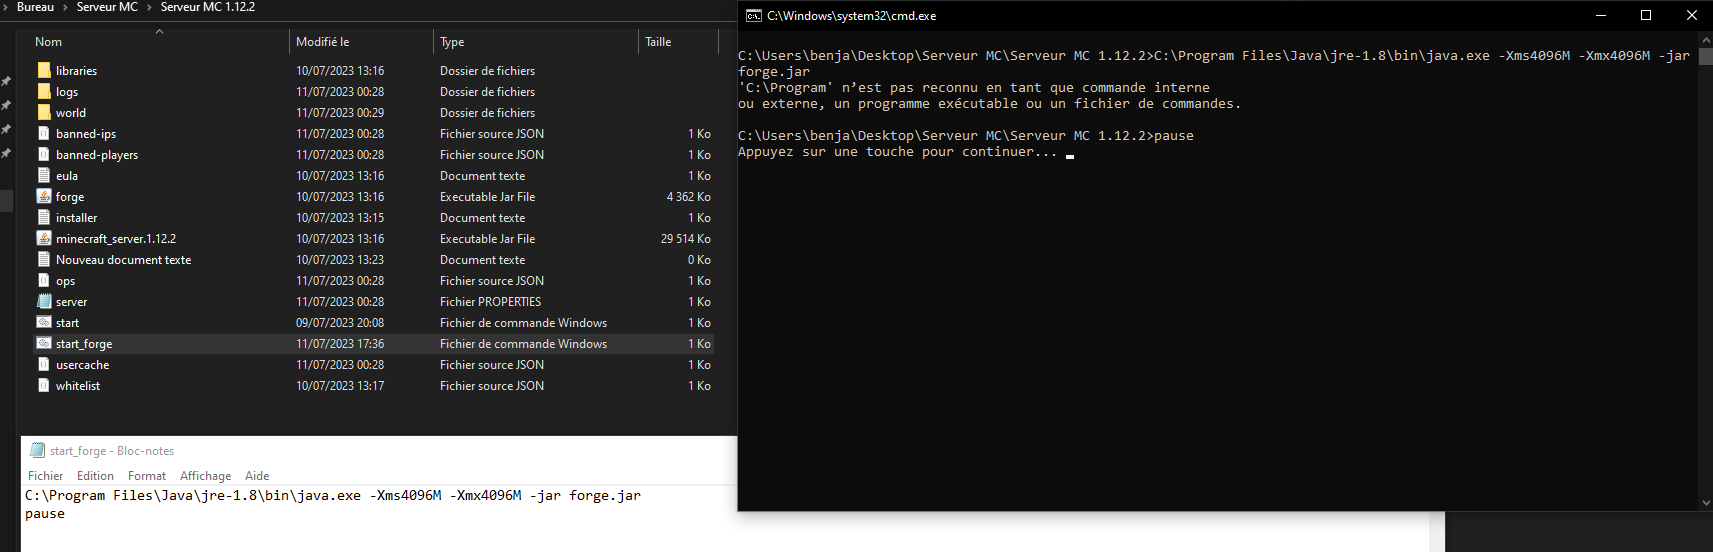Sort files by the Type column header
1713x552 pixels.
tap(452, 42)
